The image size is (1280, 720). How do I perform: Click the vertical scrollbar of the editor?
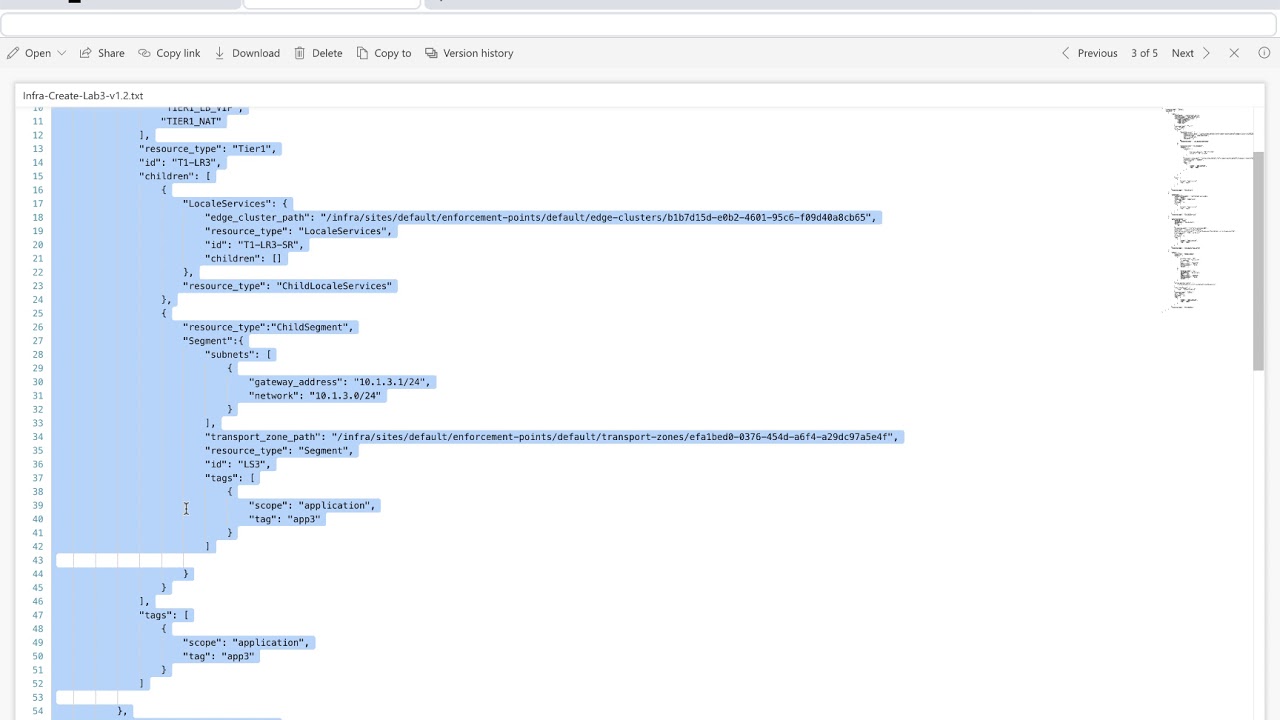coord(1258,260)
